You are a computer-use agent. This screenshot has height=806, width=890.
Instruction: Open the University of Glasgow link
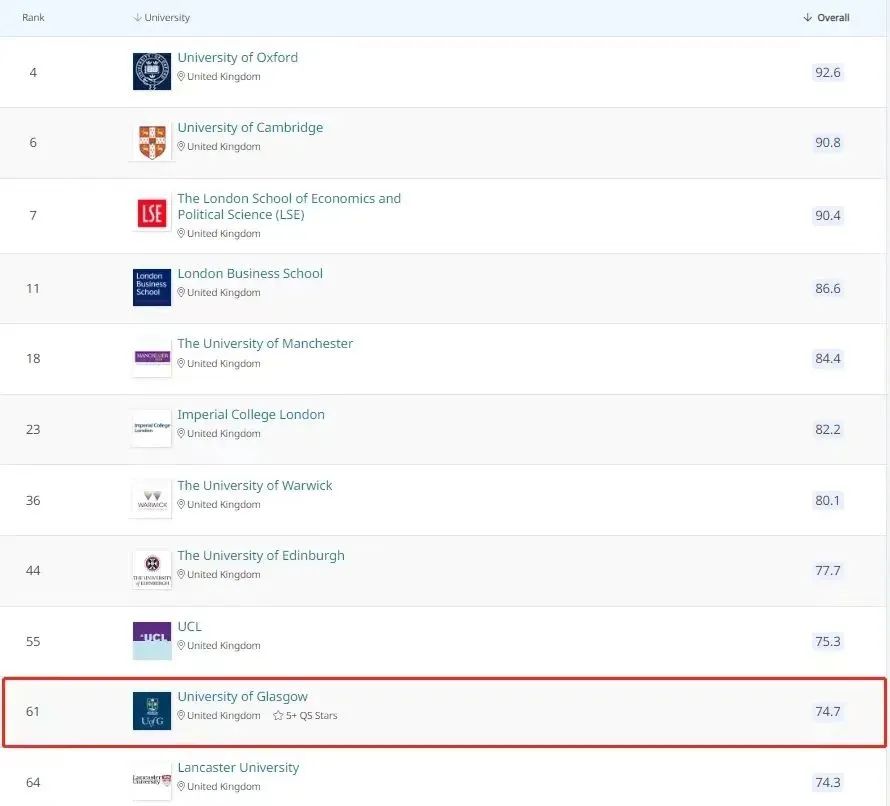[242, 696]
